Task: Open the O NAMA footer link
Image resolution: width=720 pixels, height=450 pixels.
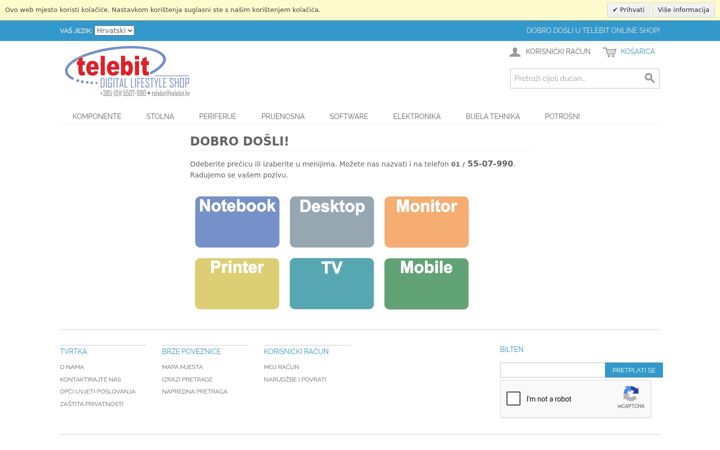Action: [72, 367]
